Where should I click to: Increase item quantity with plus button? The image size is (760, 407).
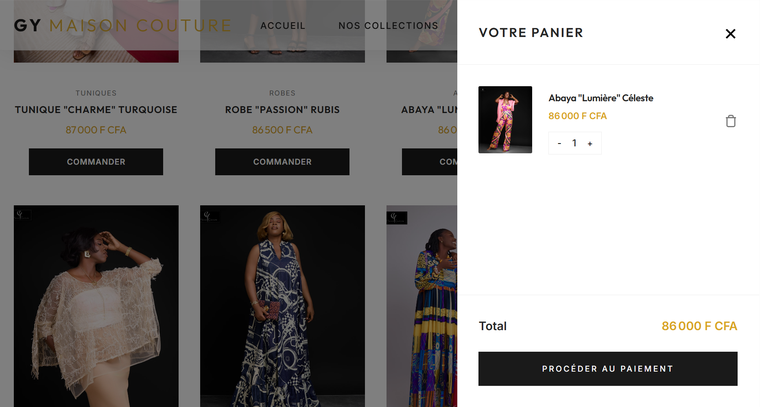coord(590,143)
